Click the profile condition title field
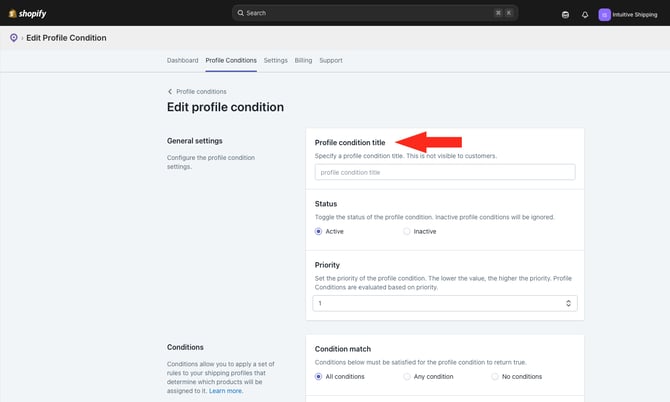The image size is (670, 402). 445,172
